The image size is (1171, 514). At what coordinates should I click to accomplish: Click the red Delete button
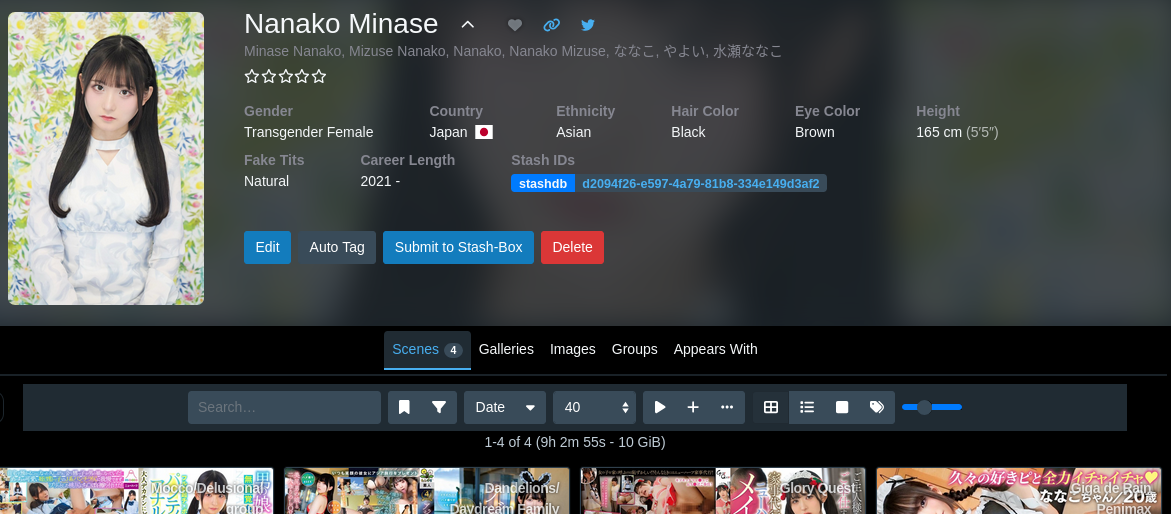point(572,247)
